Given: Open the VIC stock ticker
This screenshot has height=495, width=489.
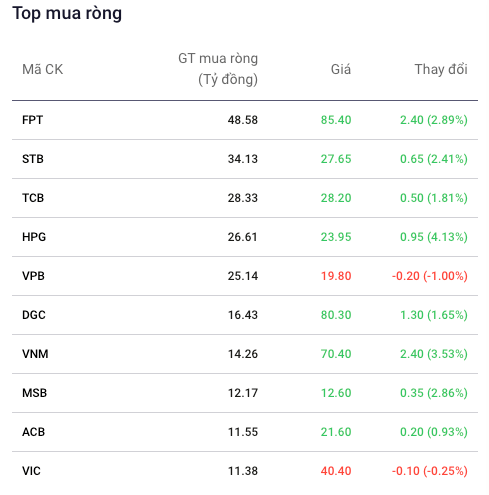Looking at the screenshot, I should pyautogui.click(x=31, y=471).
